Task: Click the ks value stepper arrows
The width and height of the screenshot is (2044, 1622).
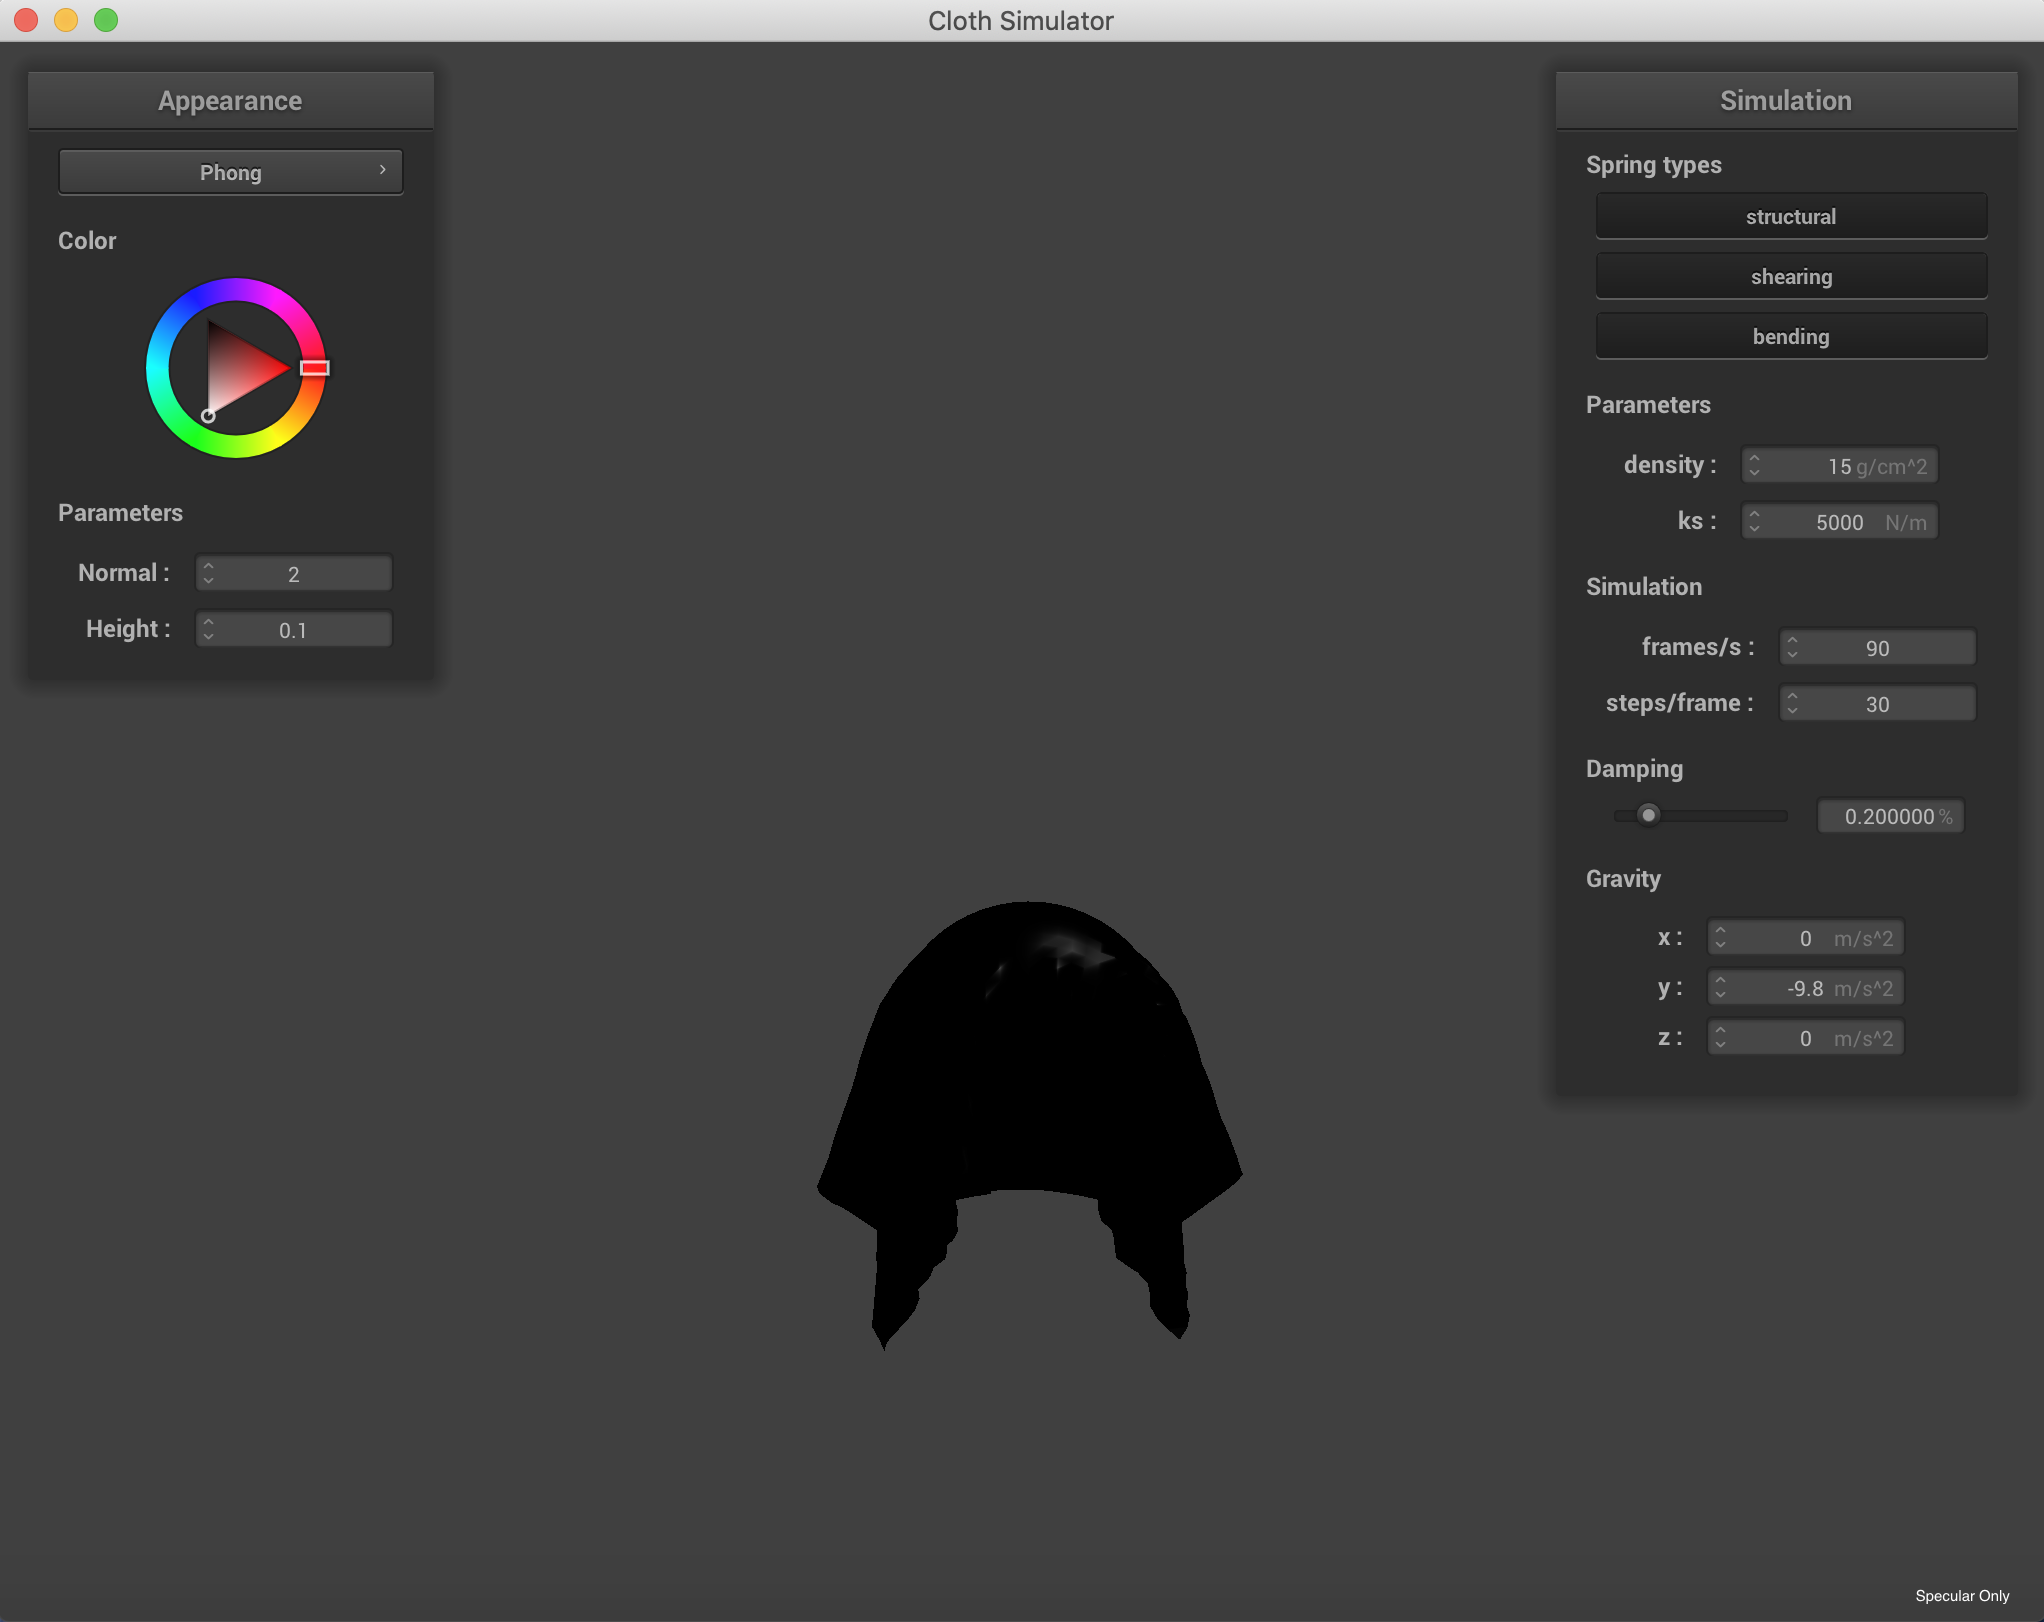Action: click(x=1754, y=522)
